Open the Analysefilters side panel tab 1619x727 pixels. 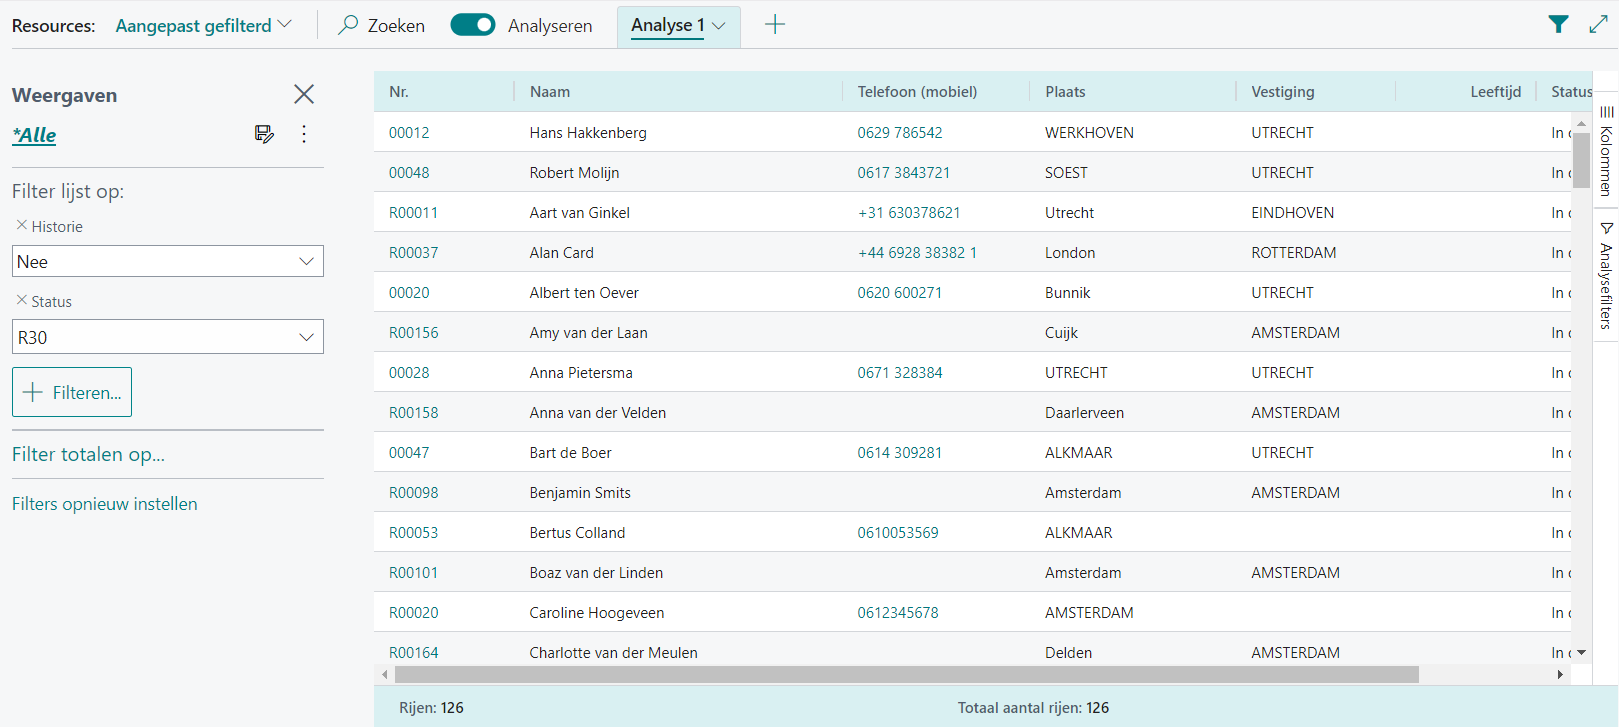point(1606,276)
